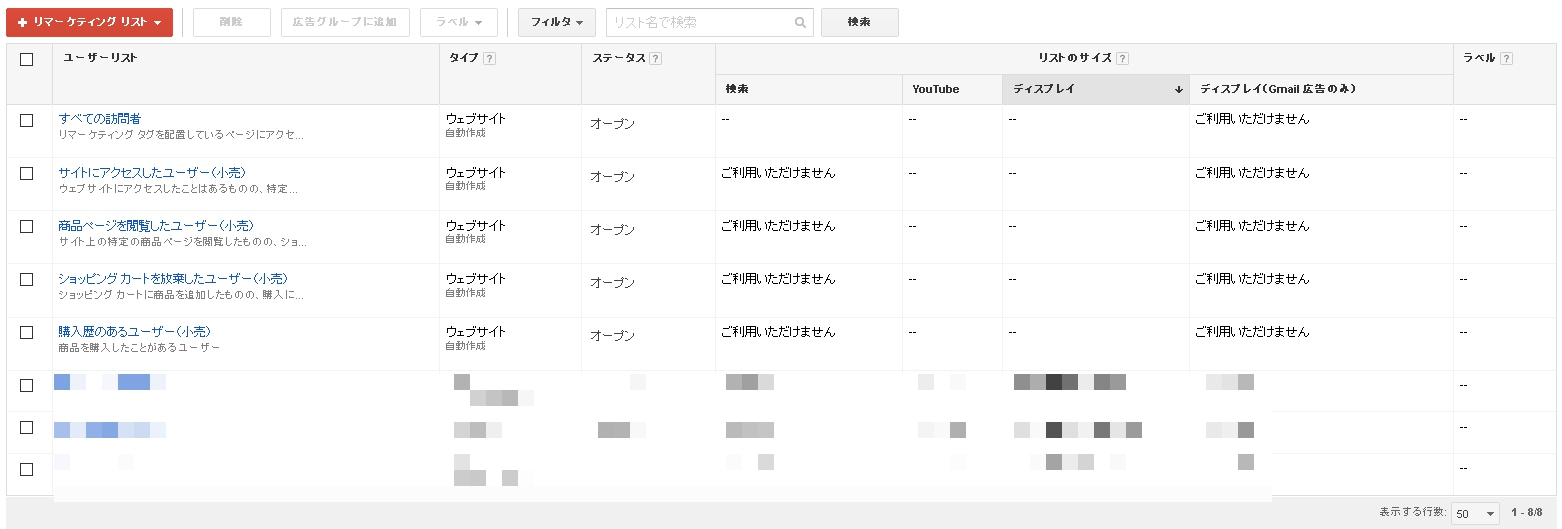This screenshot has height=529, width=1562.
Task: Open help icon next to ステータス header
Action: (x=655, y=58)
